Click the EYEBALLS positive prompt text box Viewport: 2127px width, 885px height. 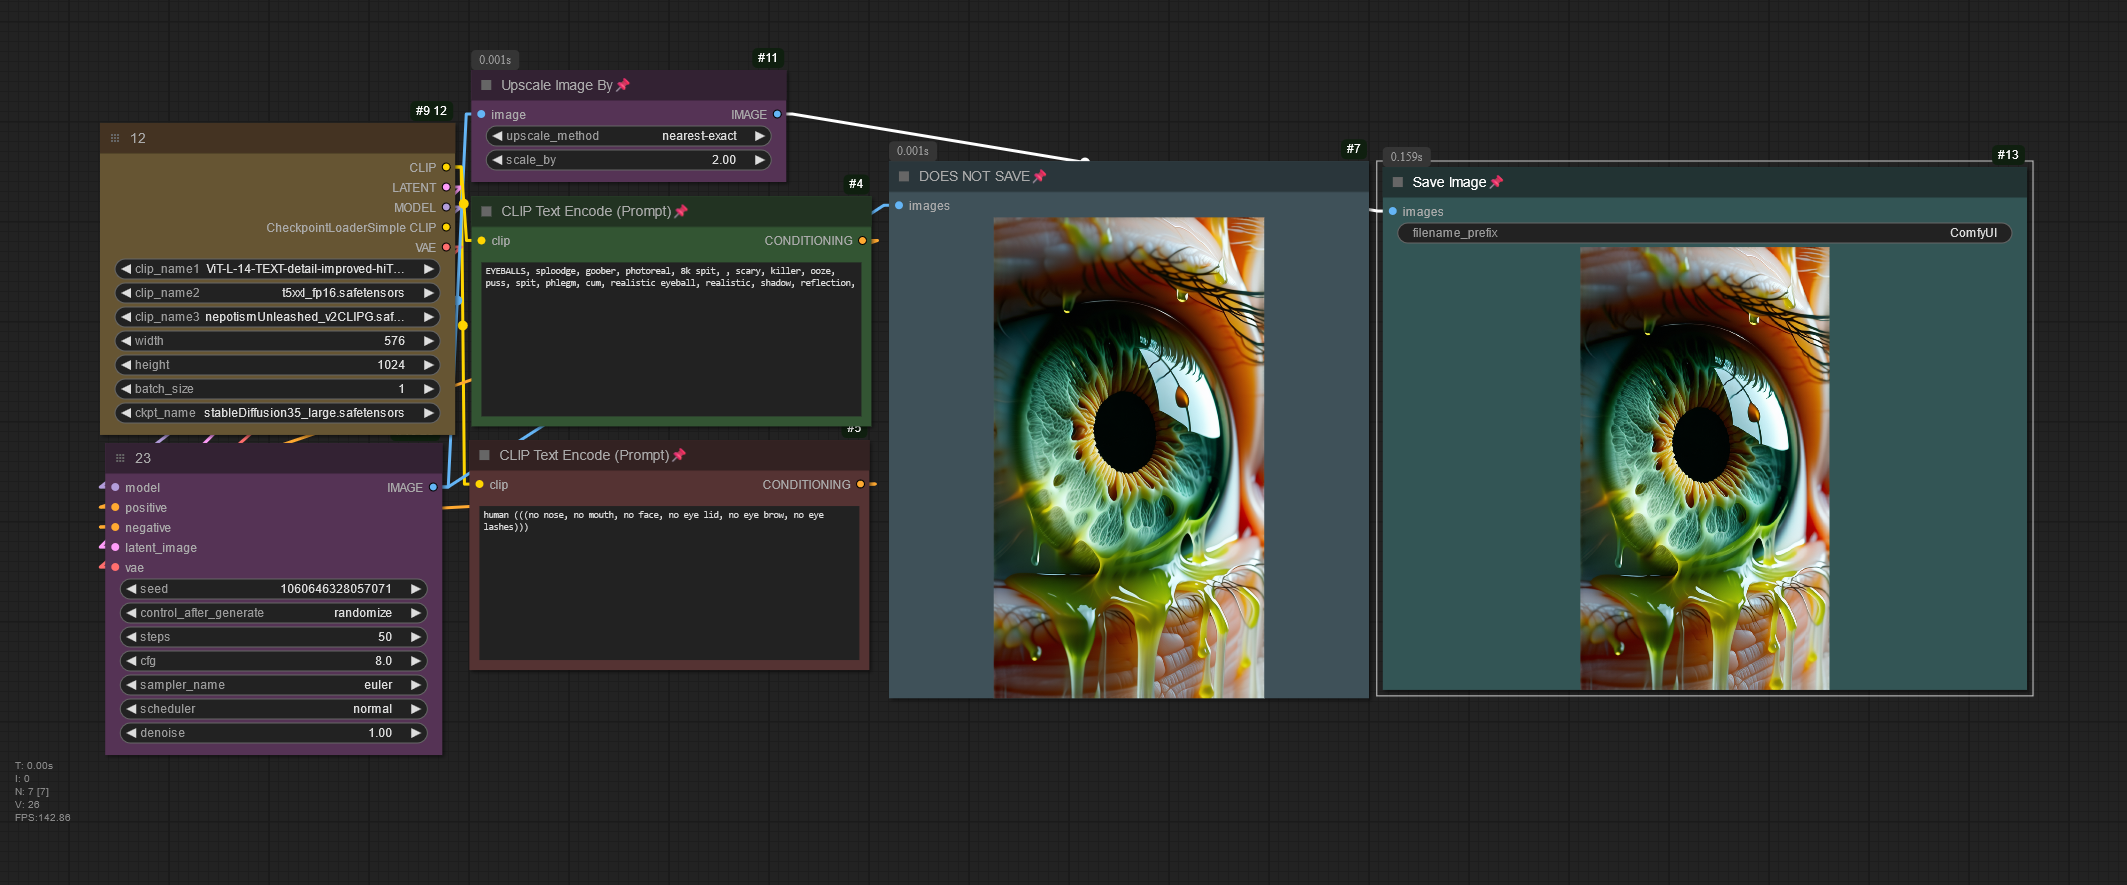coord(671,338)
